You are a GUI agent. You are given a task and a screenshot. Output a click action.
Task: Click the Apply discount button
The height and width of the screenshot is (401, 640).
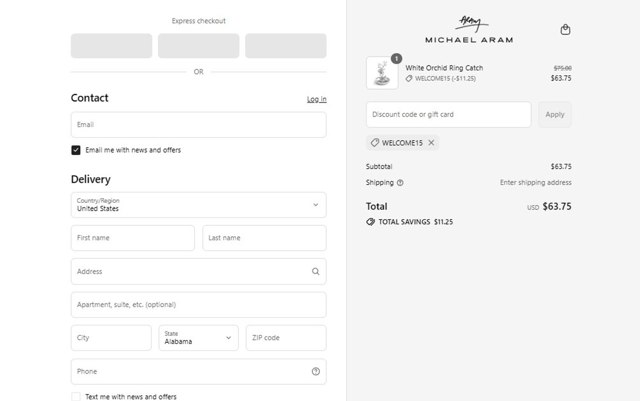pos(555,114)
